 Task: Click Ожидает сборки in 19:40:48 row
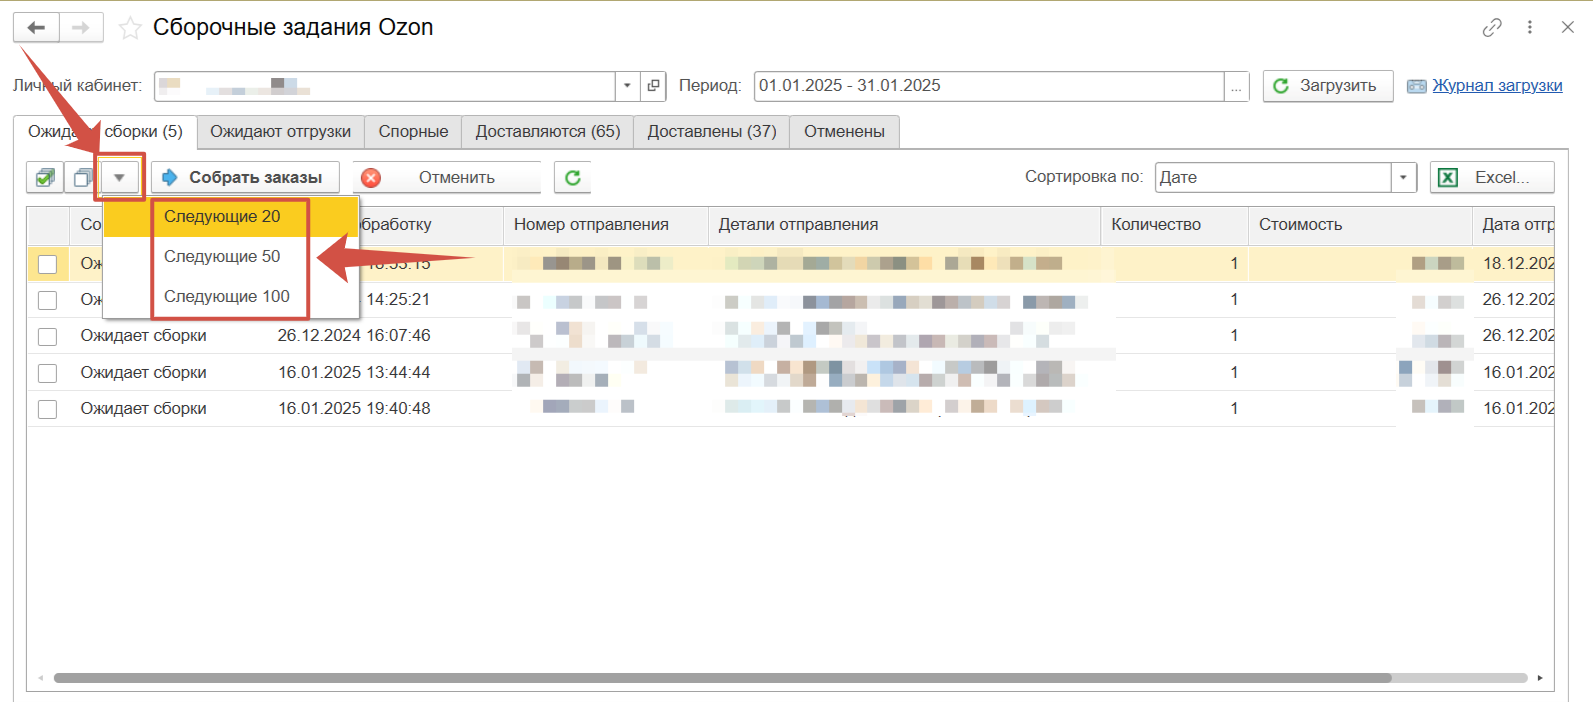[x=143, y=409]
